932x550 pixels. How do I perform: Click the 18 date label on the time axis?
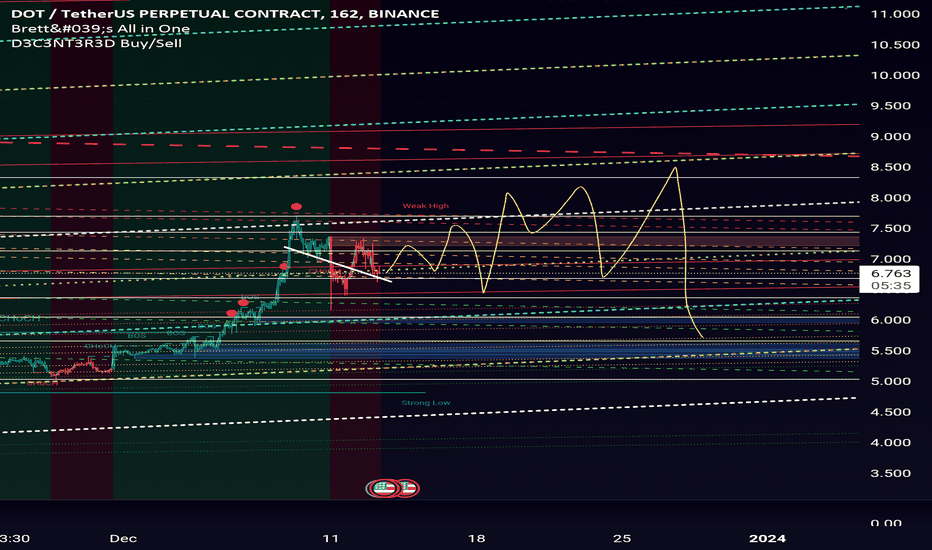pyautogui.click(x=477, y=538)
